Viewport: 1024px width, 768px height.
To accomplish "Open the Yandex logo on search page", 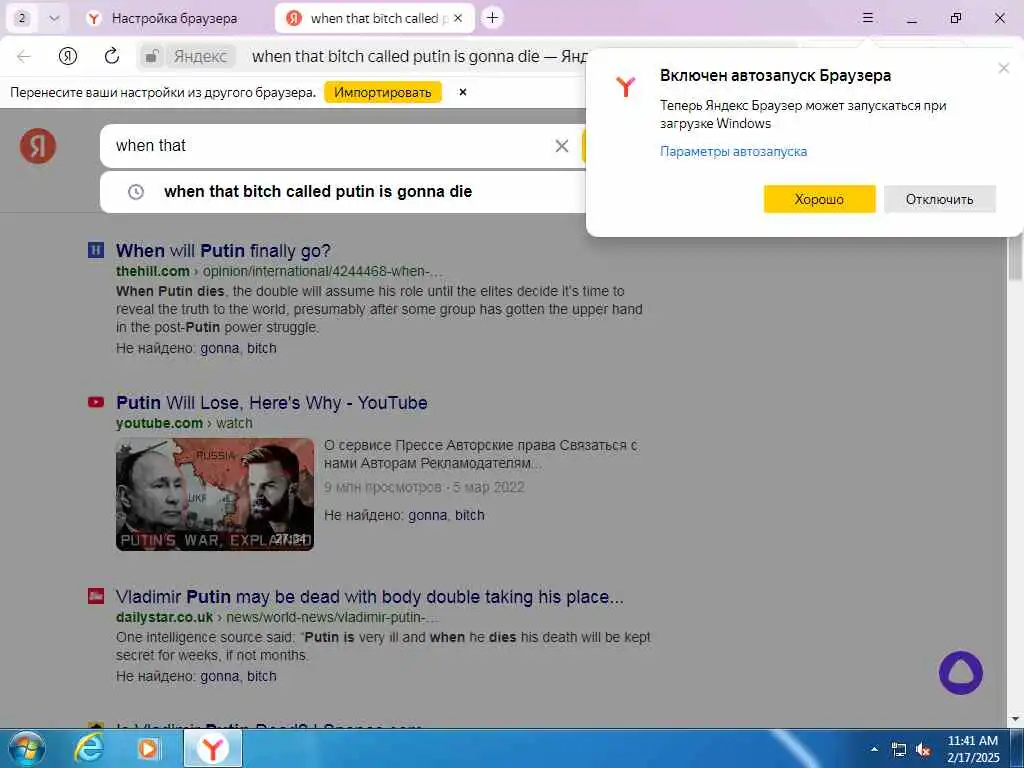I will (x=38, y=146).
